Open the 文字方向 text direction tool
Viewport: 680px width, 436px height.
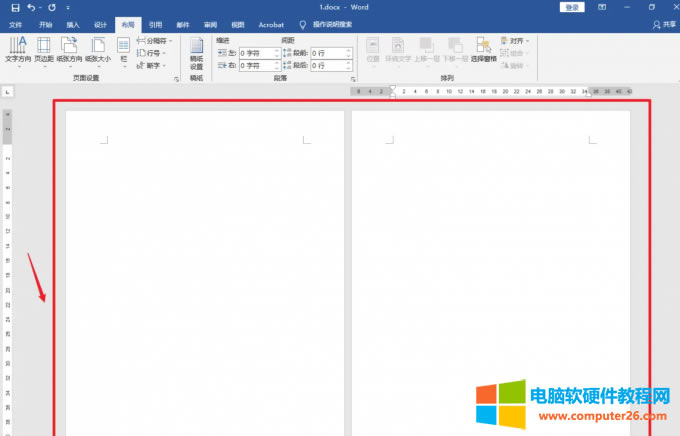tap(18, 52)
